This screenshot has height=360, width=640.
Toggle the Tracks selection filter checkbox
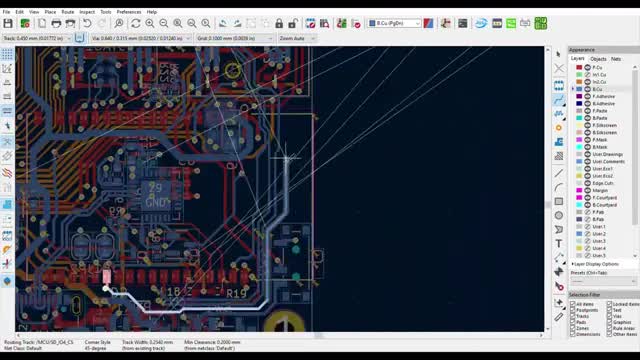tap(573, 316)
